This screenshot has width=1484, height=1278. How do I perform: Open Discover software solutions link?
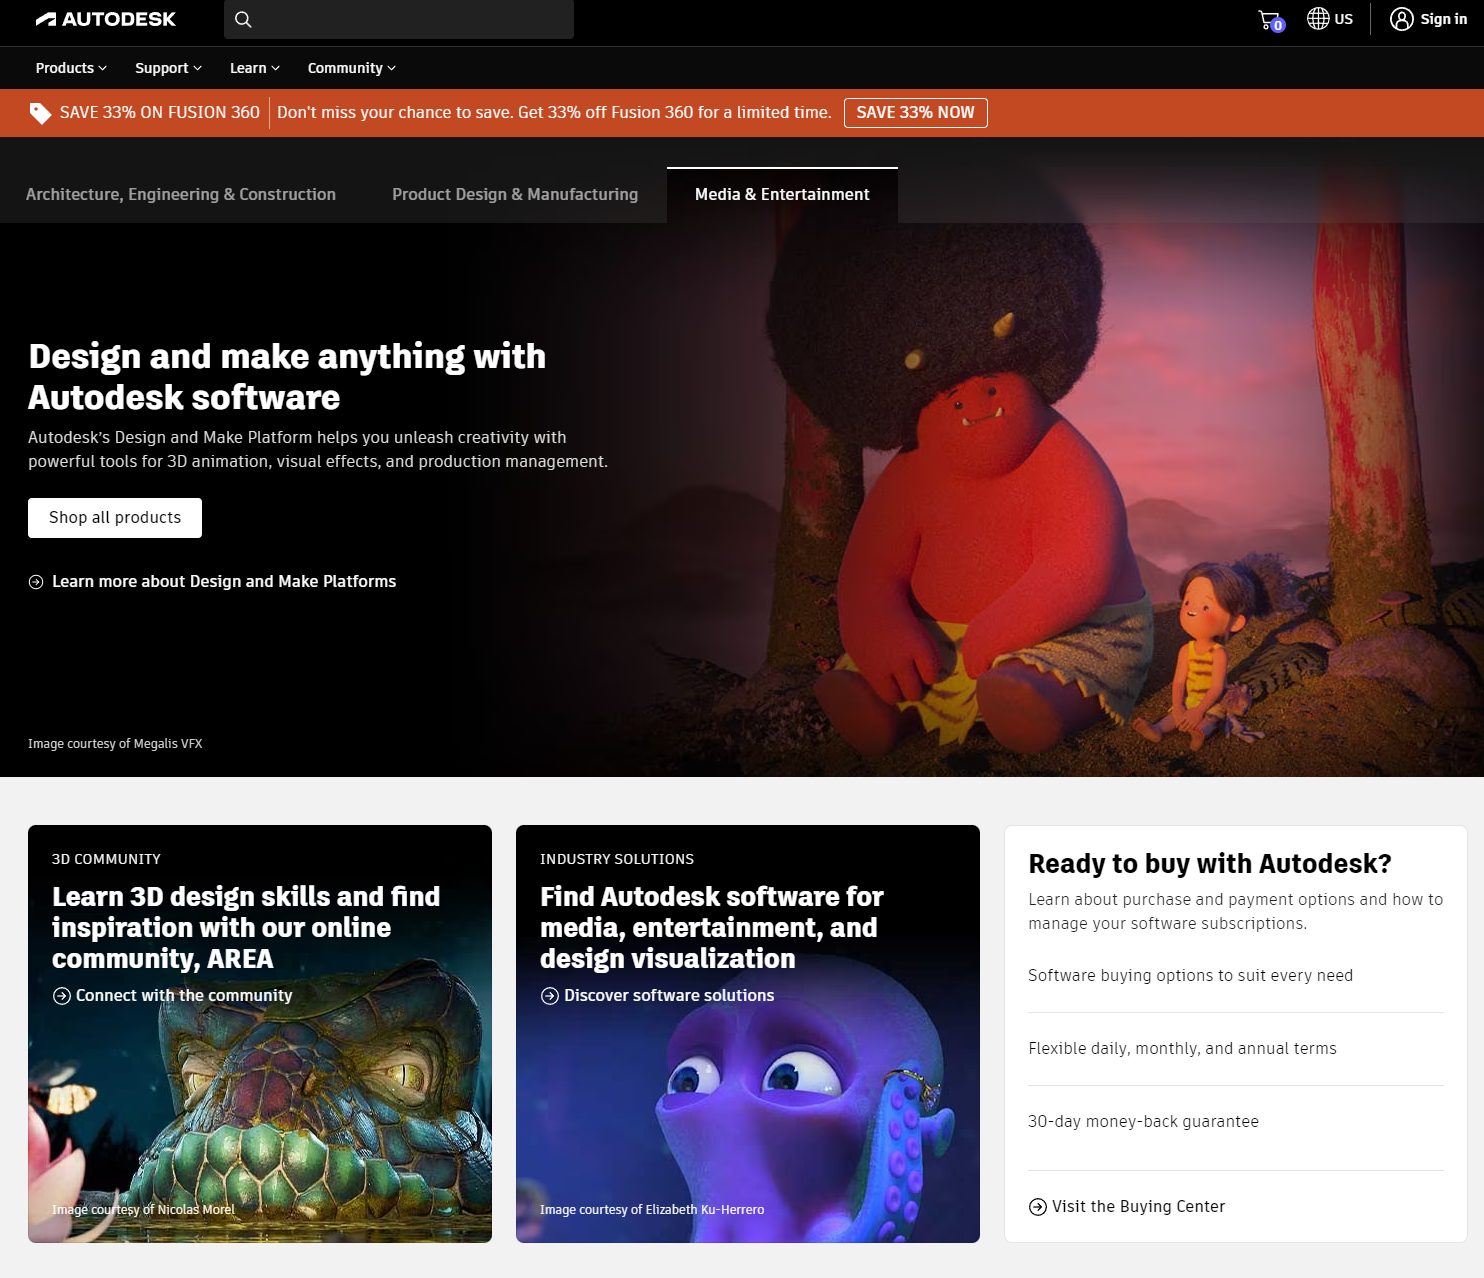pos(669,996)
